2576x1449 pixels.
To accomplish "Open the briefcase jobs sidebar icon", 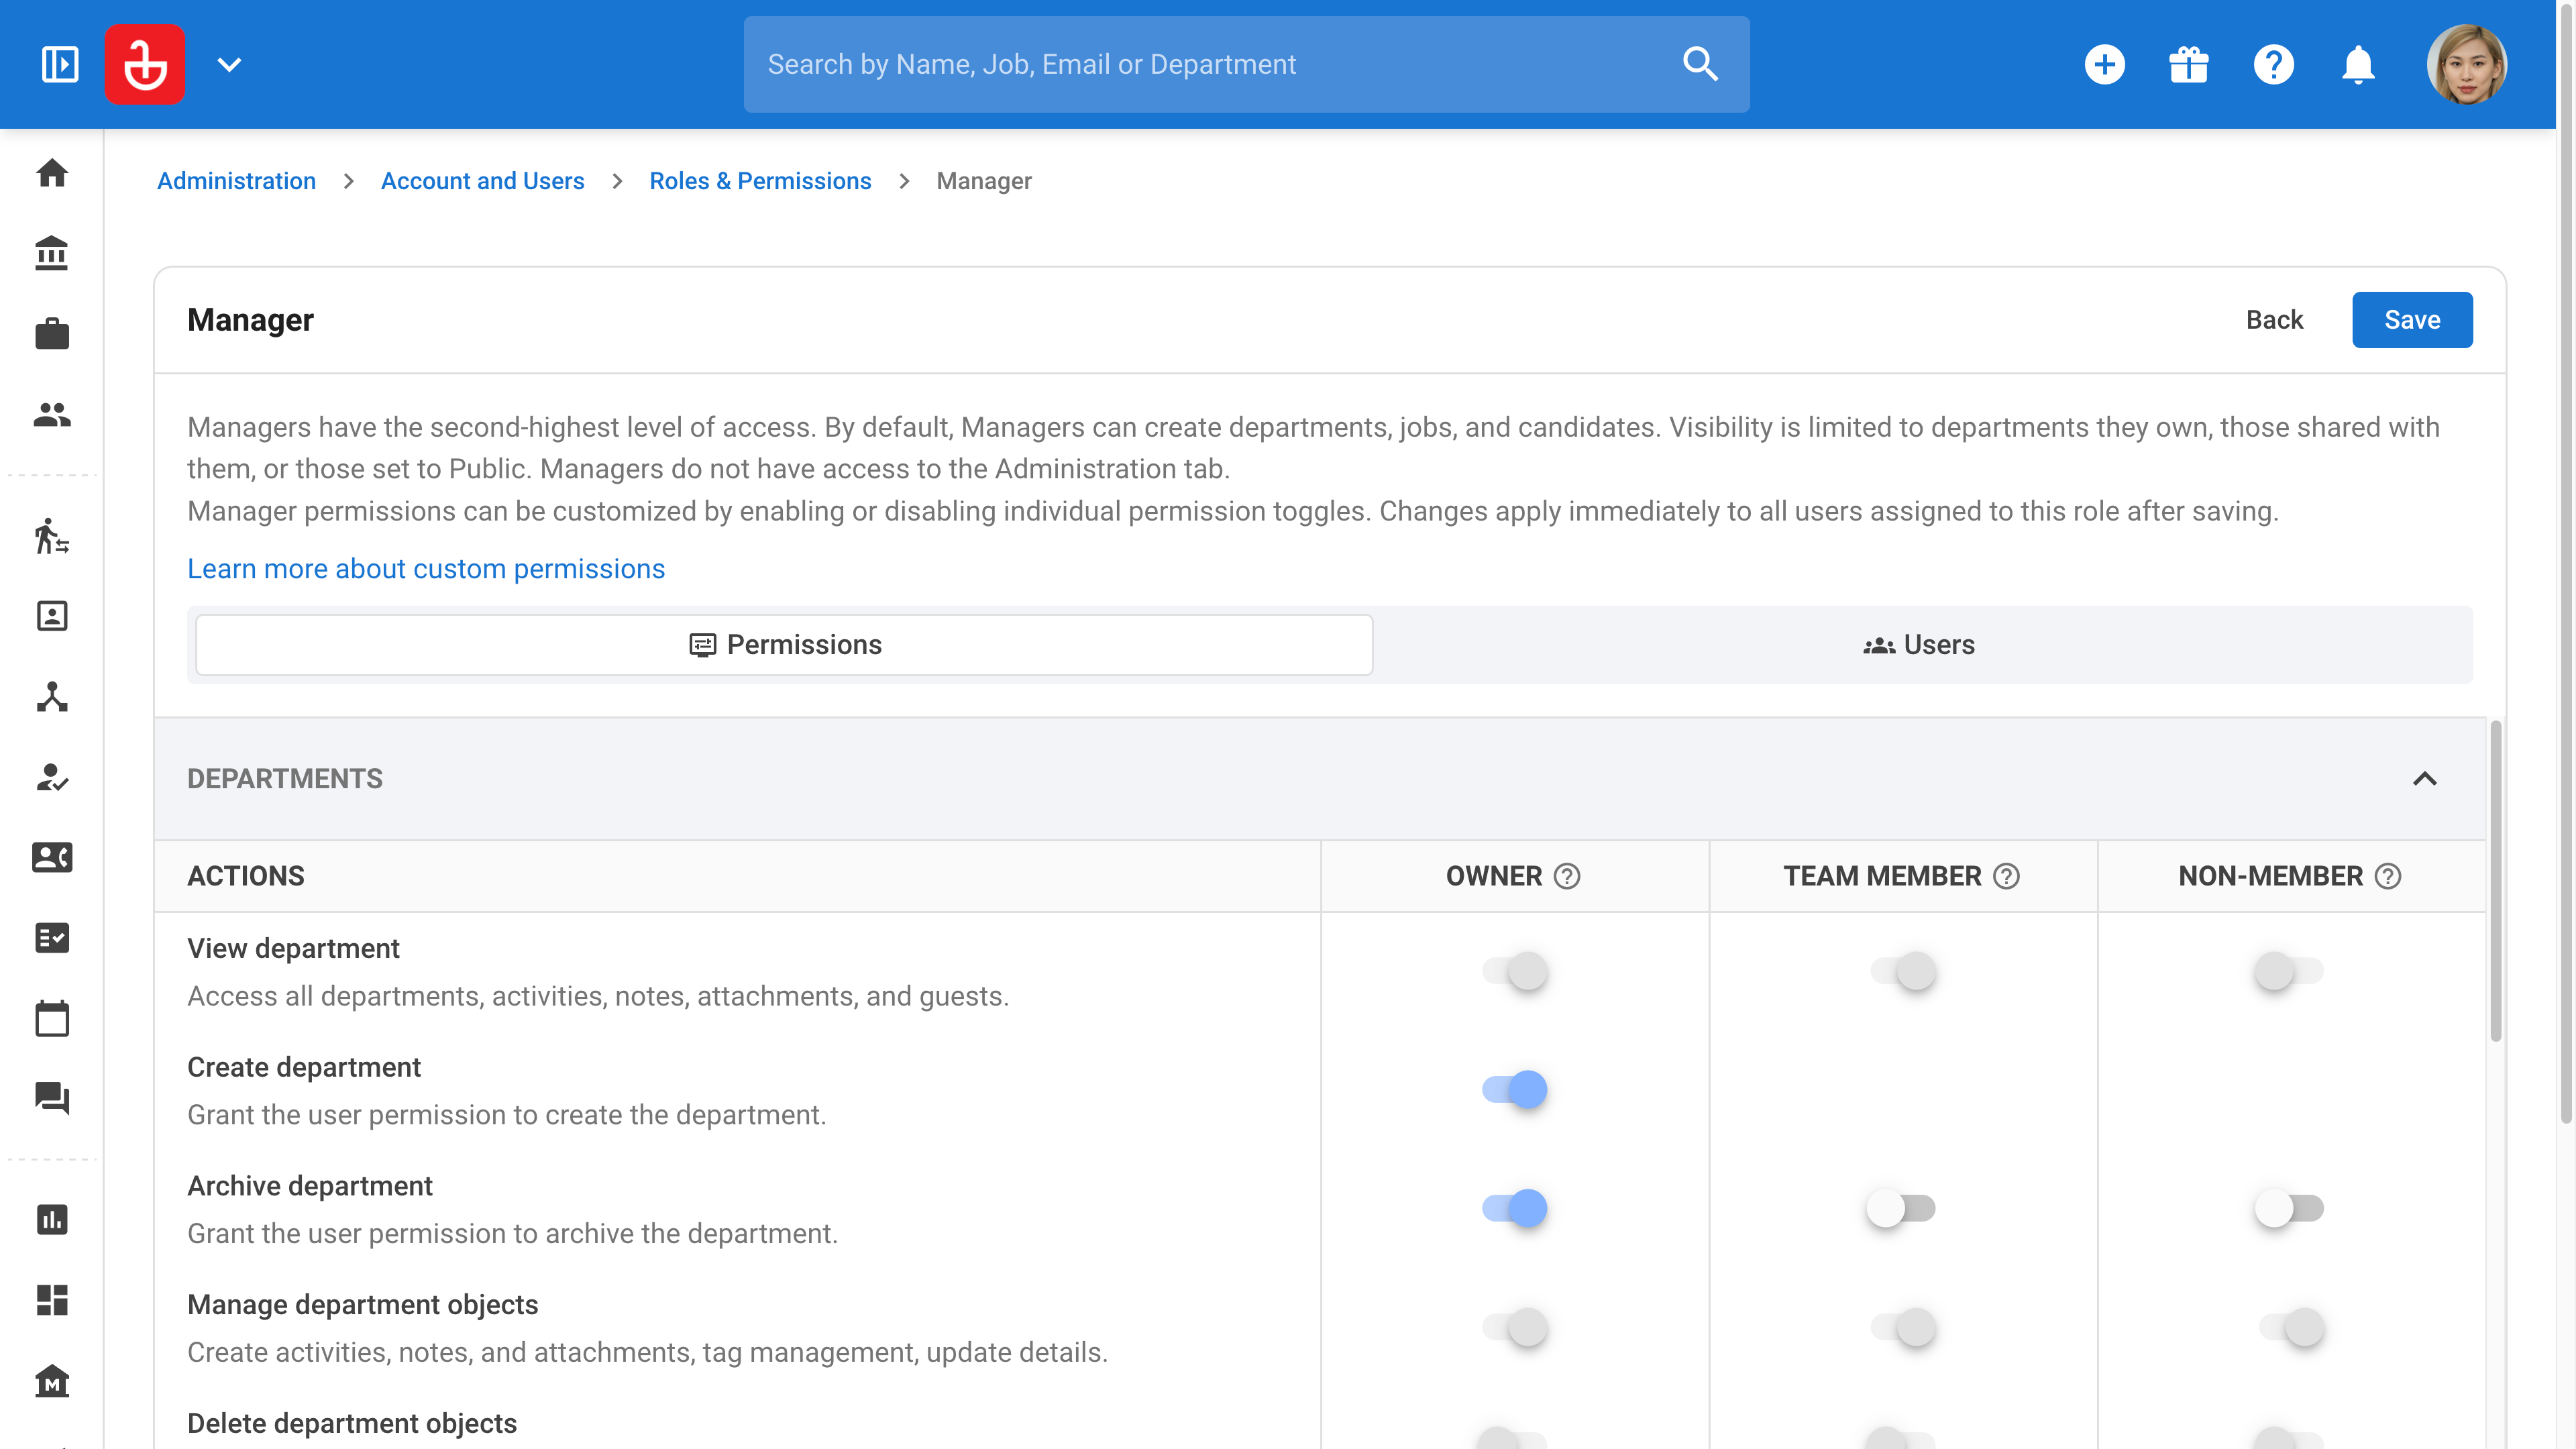I will (52, 333).
